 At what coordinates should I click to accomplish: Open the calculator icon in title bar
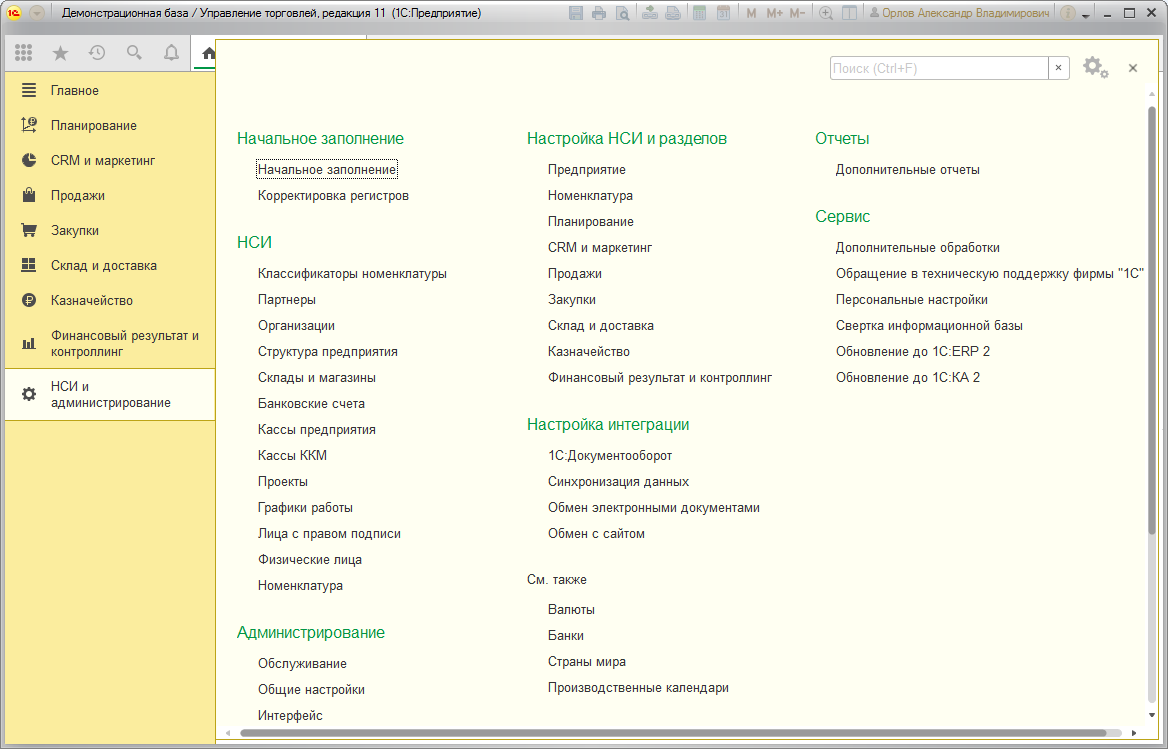pyautogui.click(x=699, y=13)
